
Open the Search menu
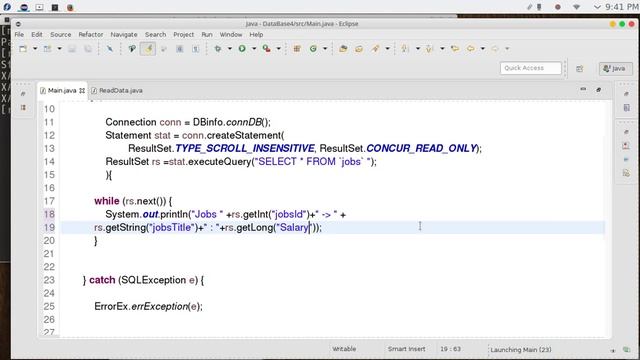[156, 35]
